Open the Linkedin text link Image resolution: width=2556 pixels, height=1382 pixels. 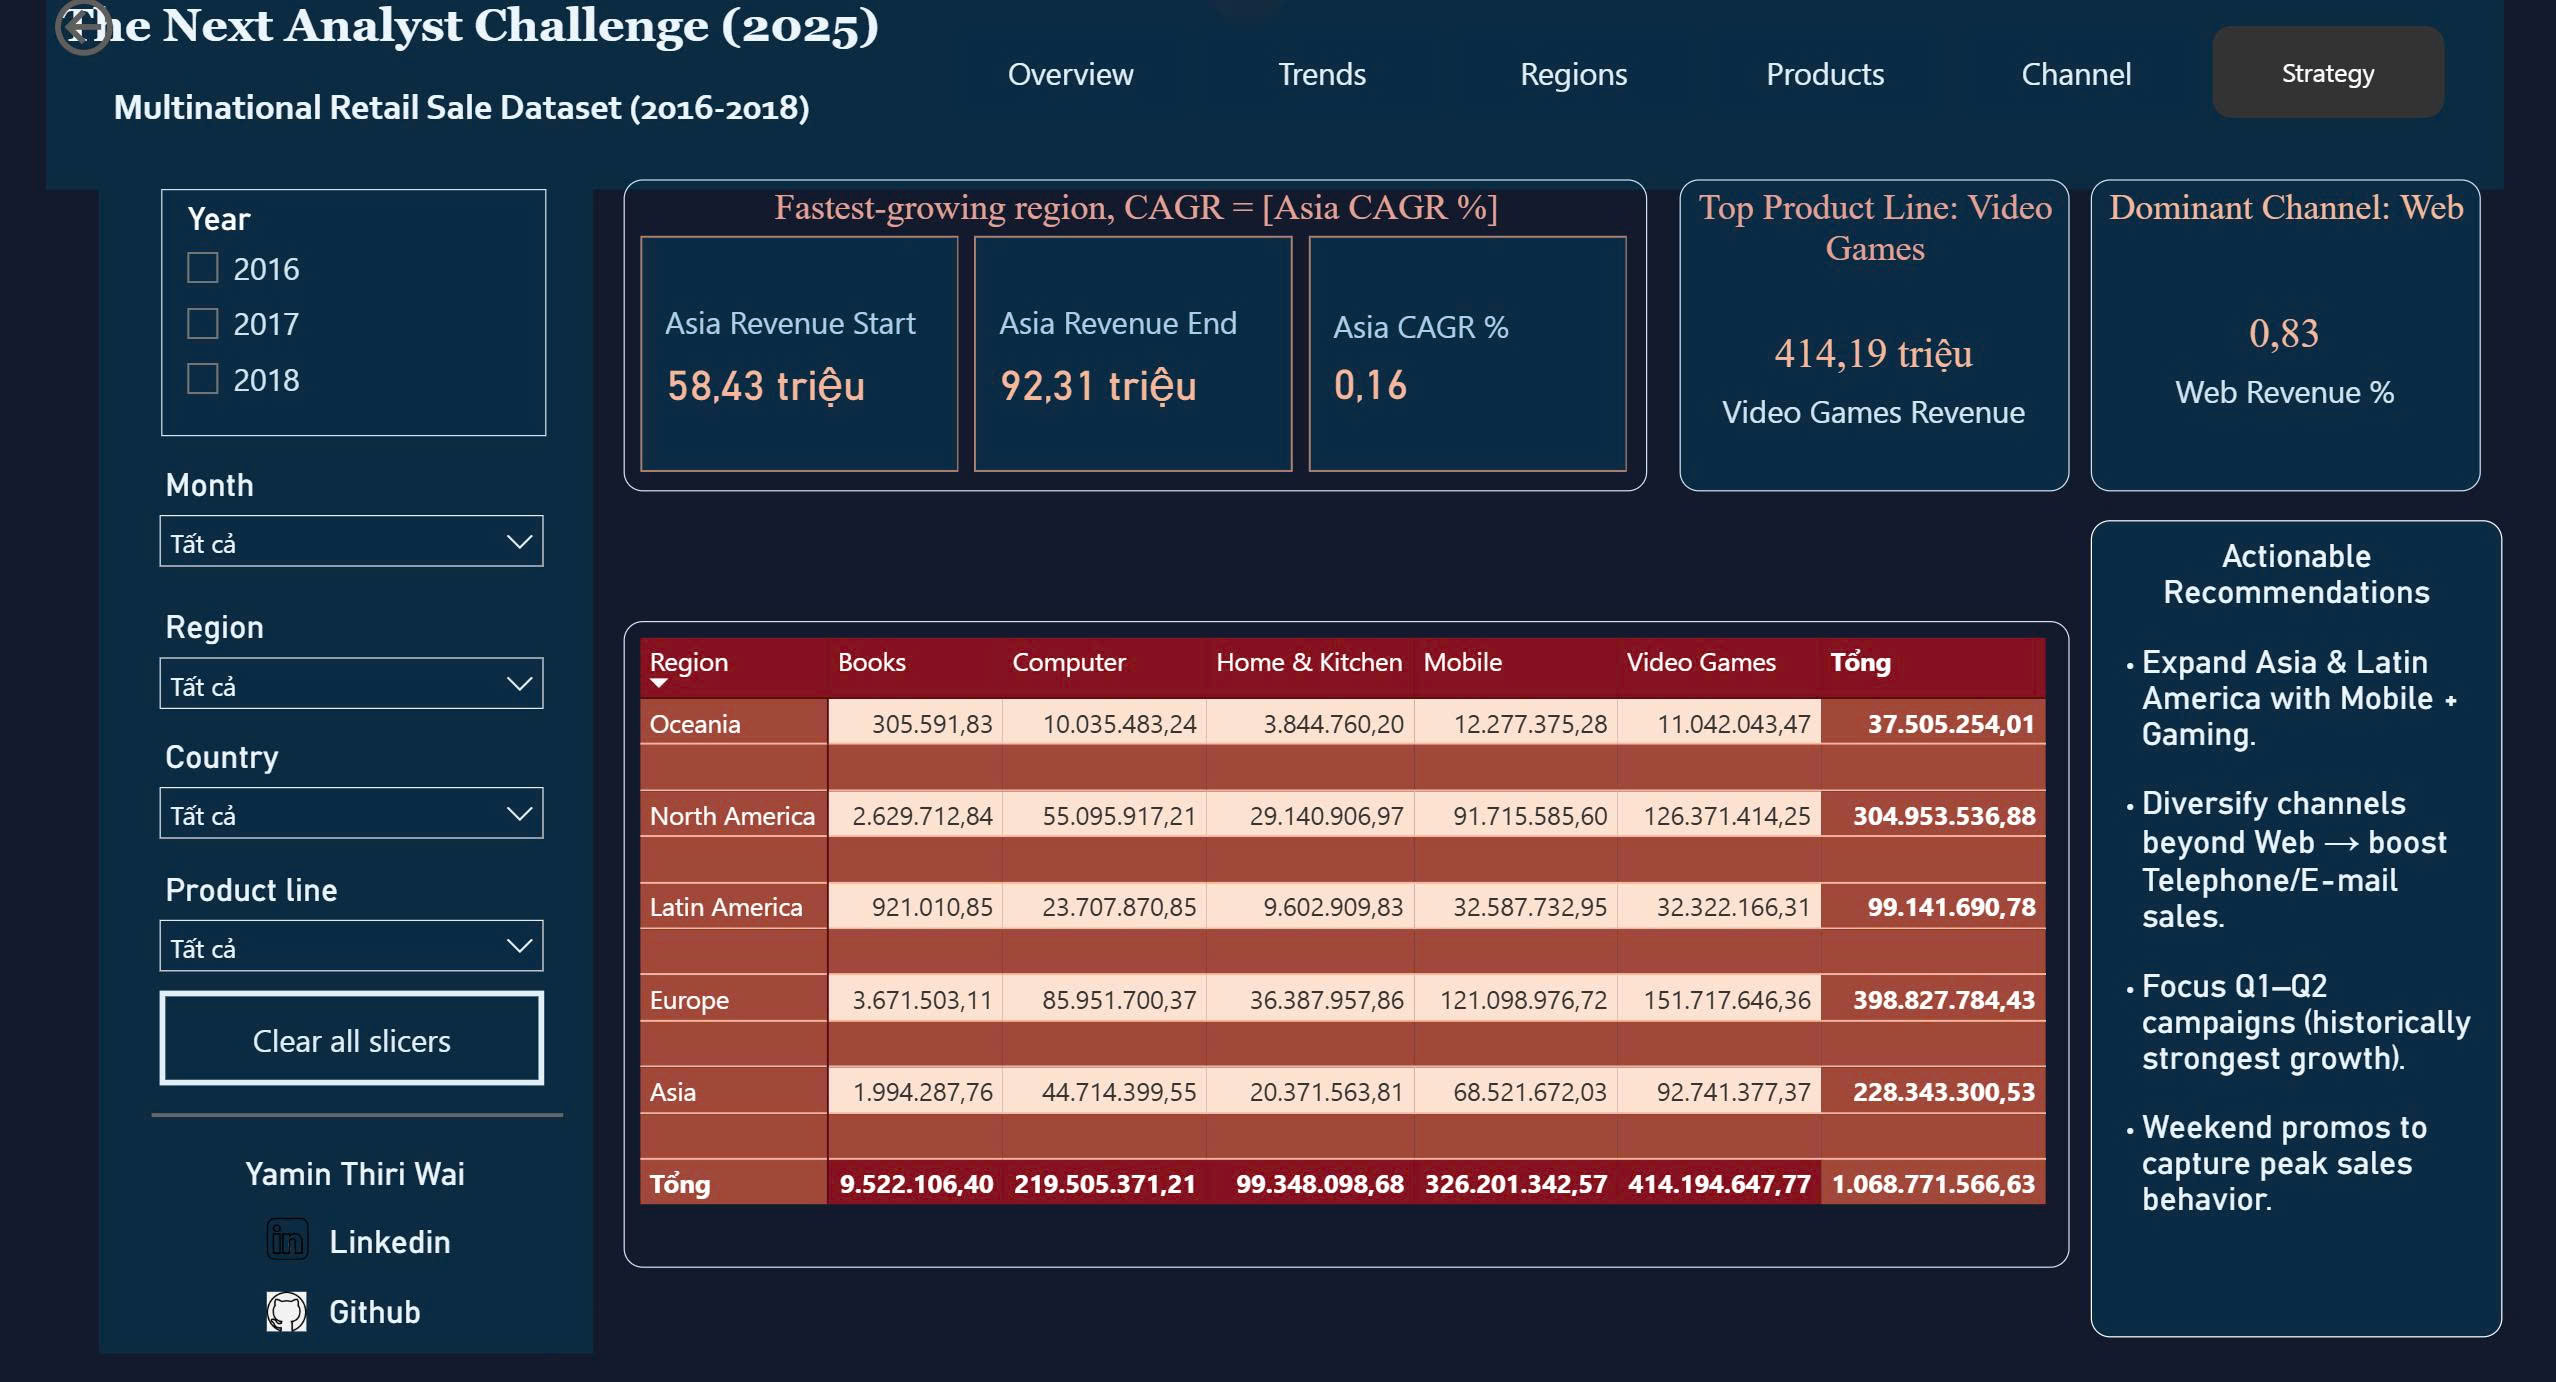[x=390, y=1241]
